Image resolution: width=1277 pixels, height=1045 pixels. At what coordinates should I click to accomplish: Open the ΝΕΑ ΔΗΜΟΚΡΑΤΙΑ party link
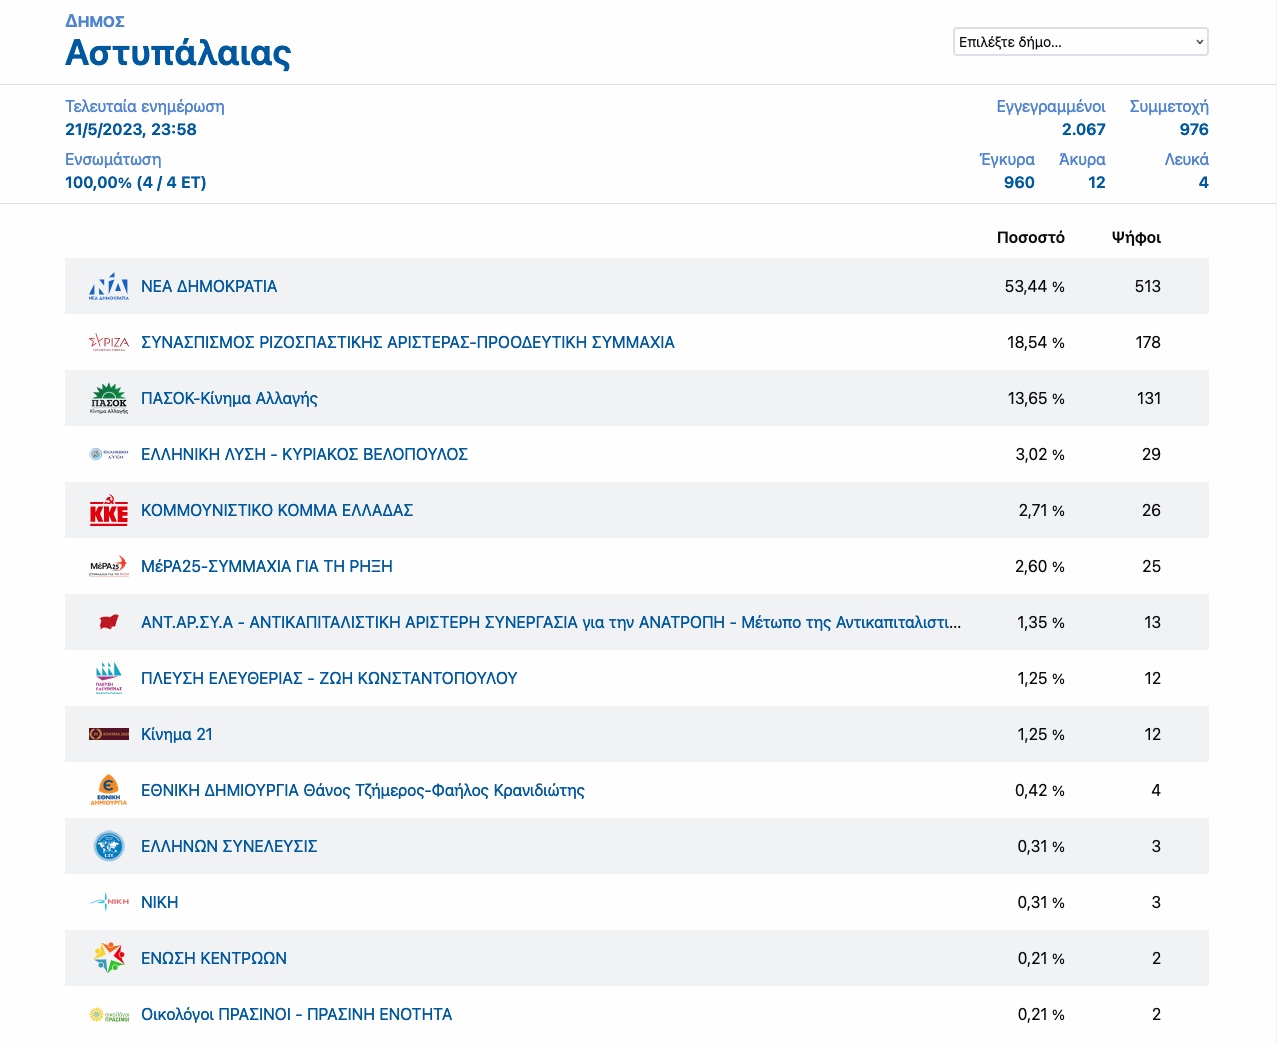(x=209, y=286)
